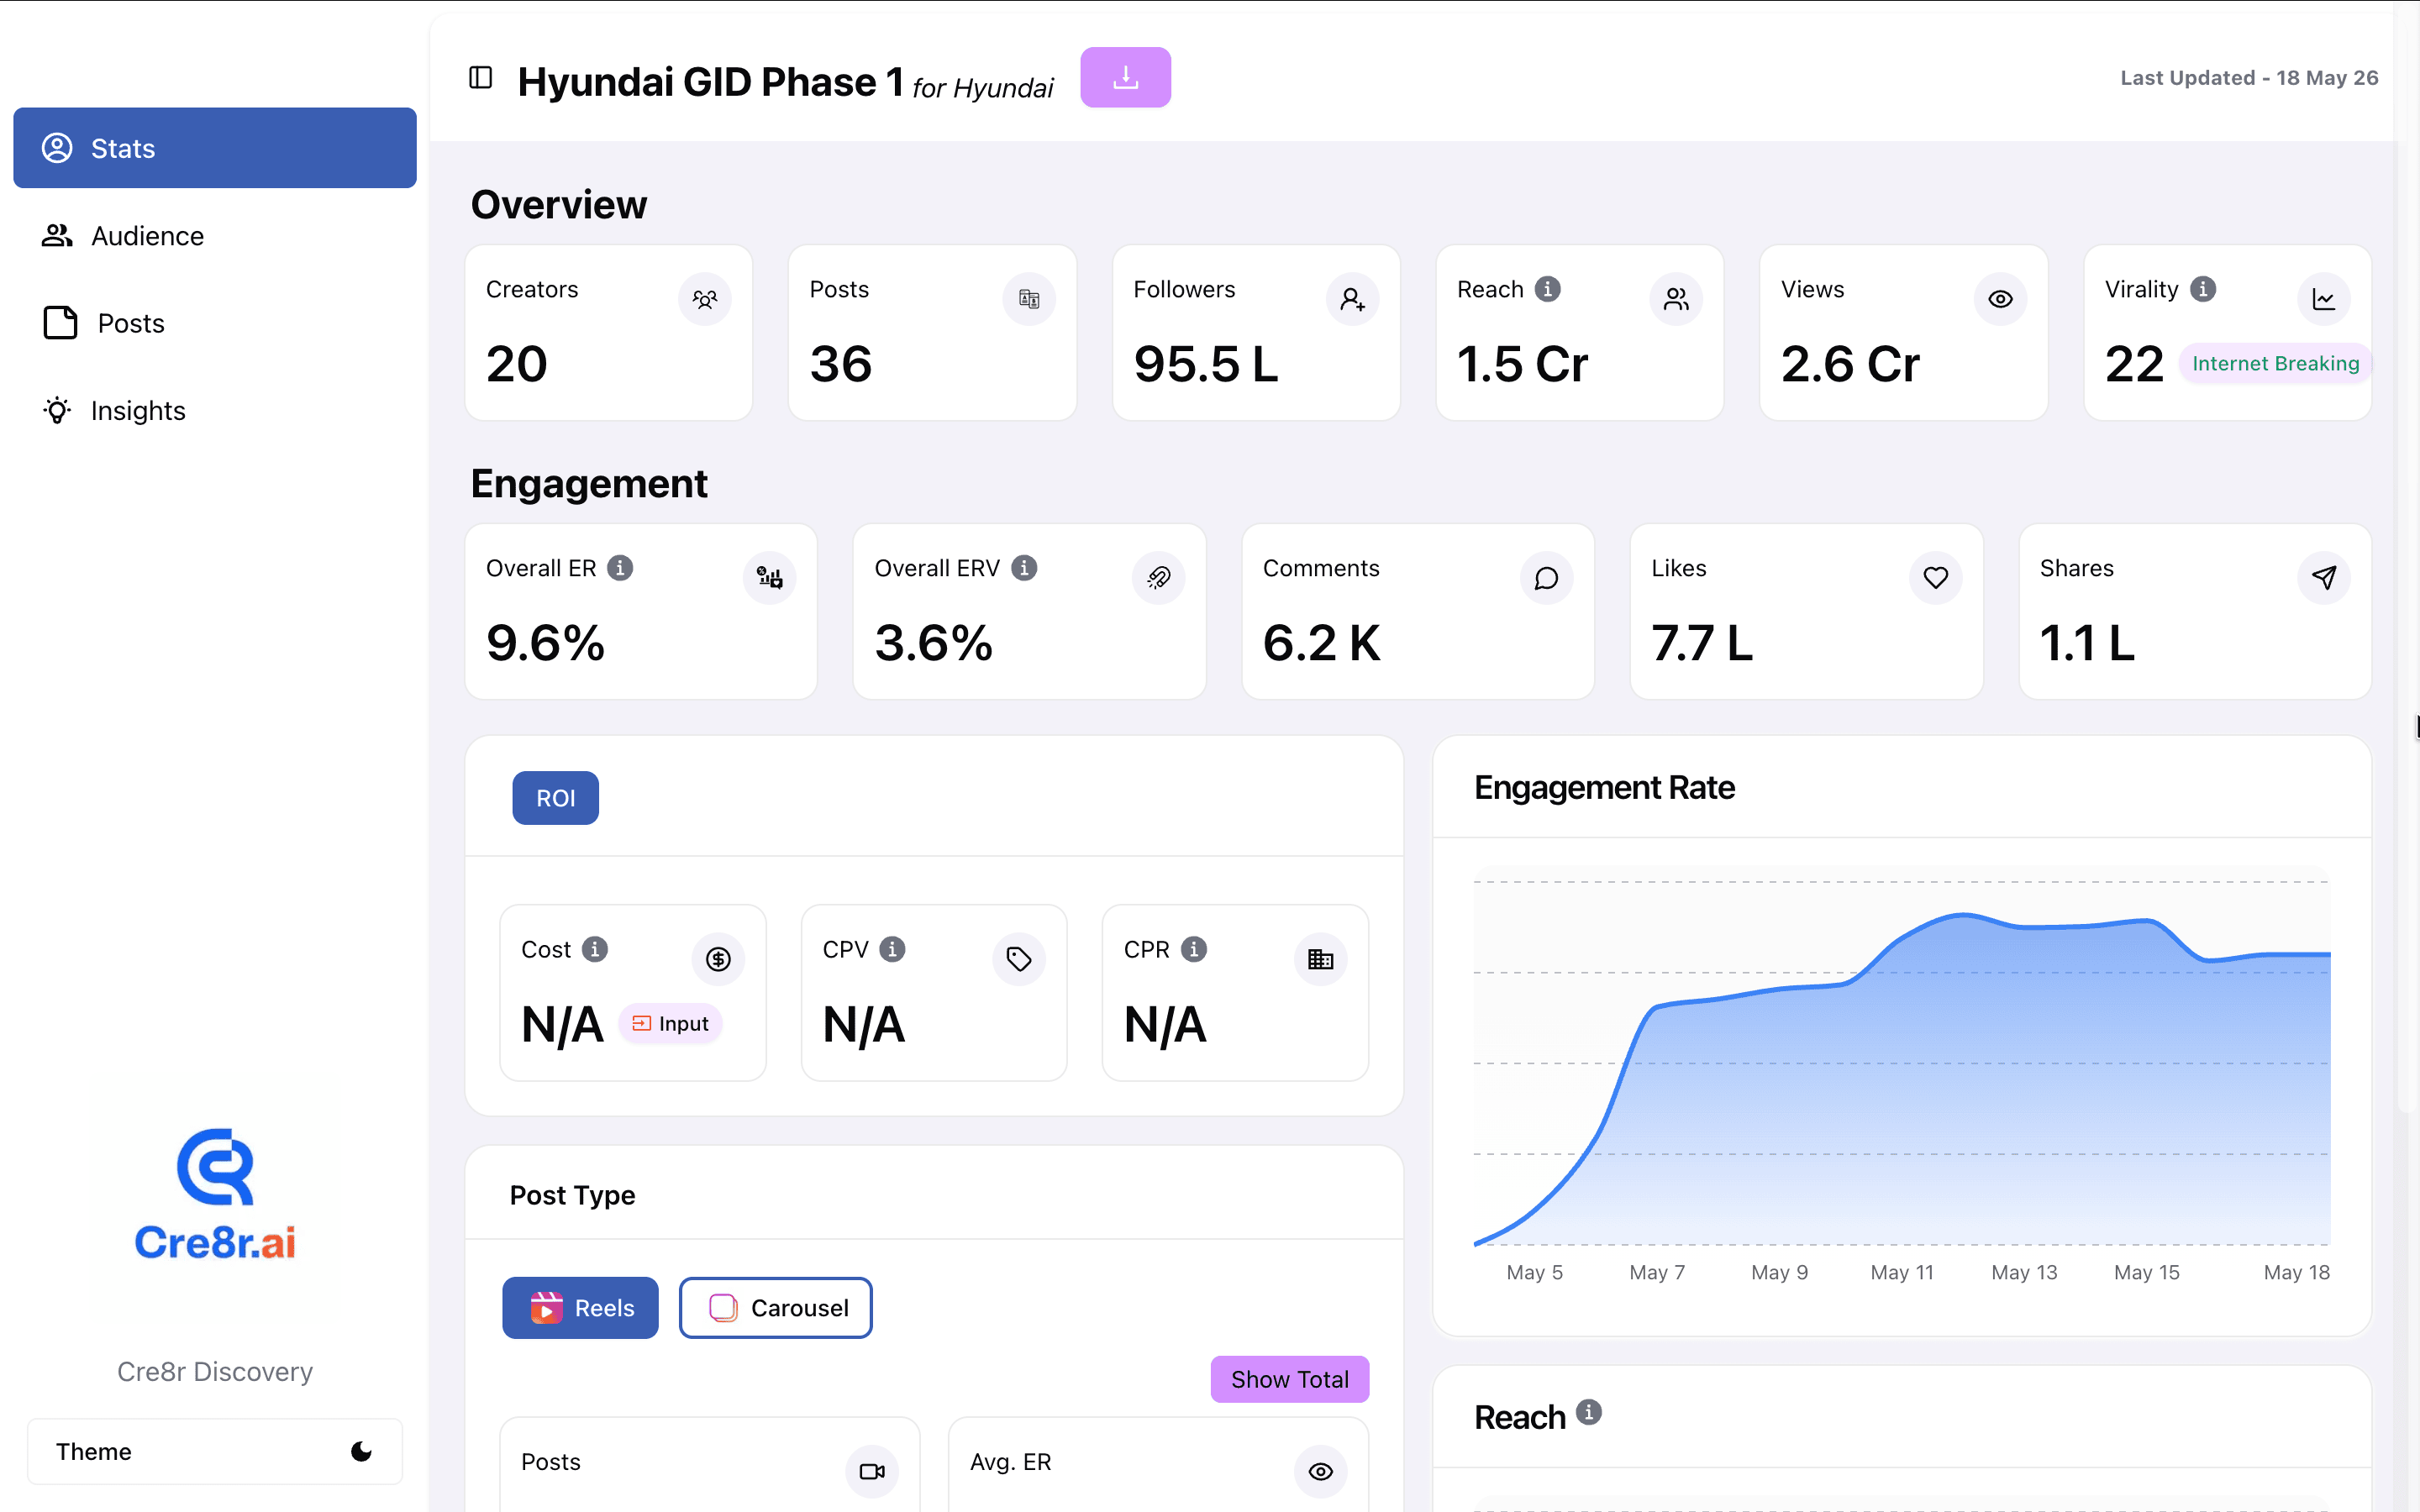Click the Virality info icon
The image size is (2420, 1512).
point(2202,289)
